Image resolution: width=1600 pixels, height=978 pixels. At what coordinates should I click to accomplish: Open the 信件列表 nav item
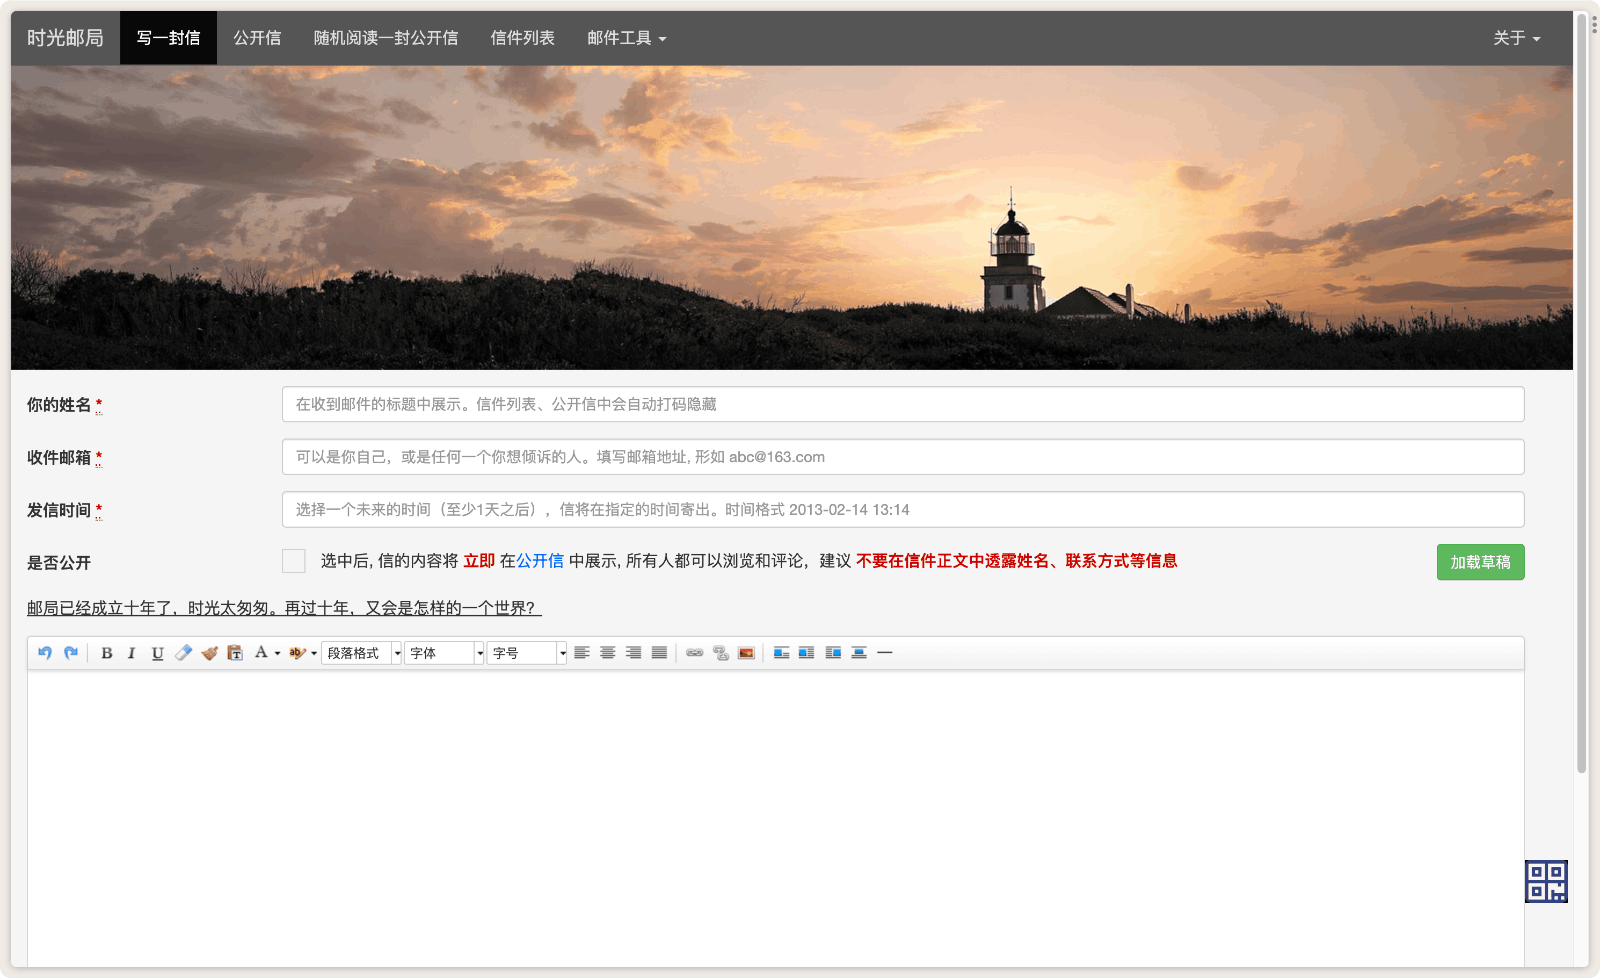[522, 38]
